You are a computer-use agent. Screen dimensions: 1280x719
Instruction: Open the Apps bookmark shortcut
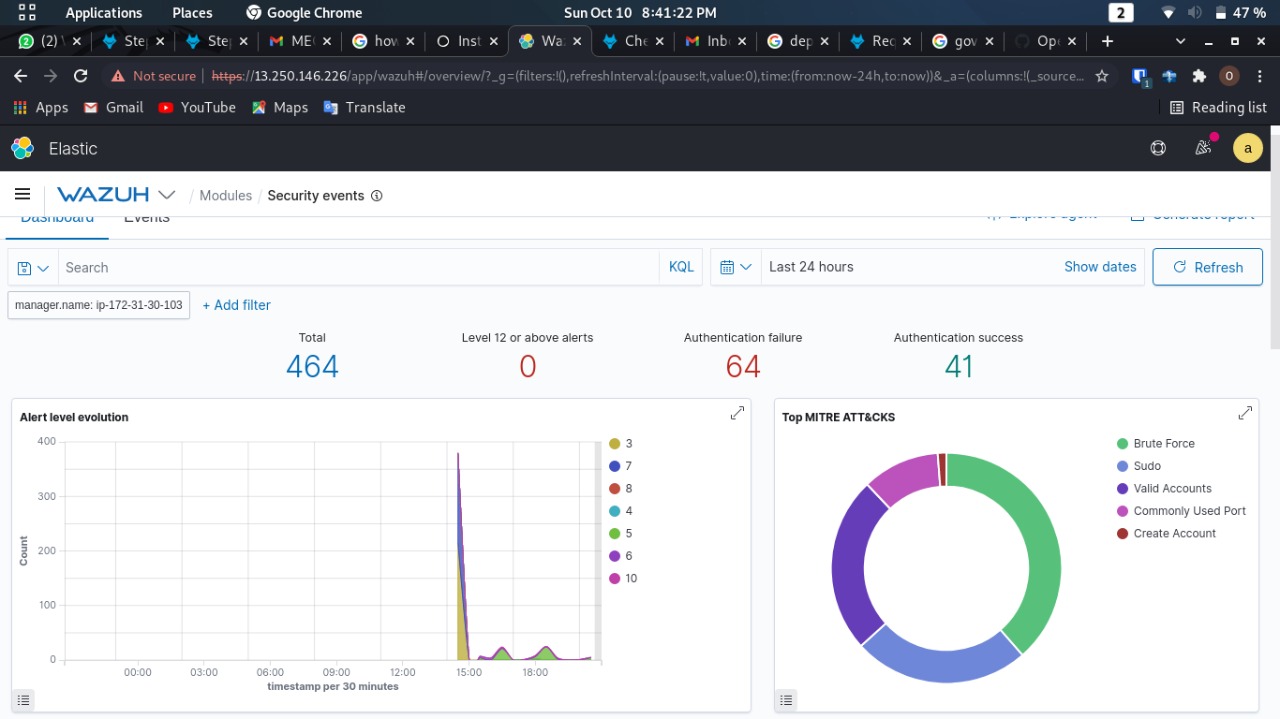pos(40,107)
